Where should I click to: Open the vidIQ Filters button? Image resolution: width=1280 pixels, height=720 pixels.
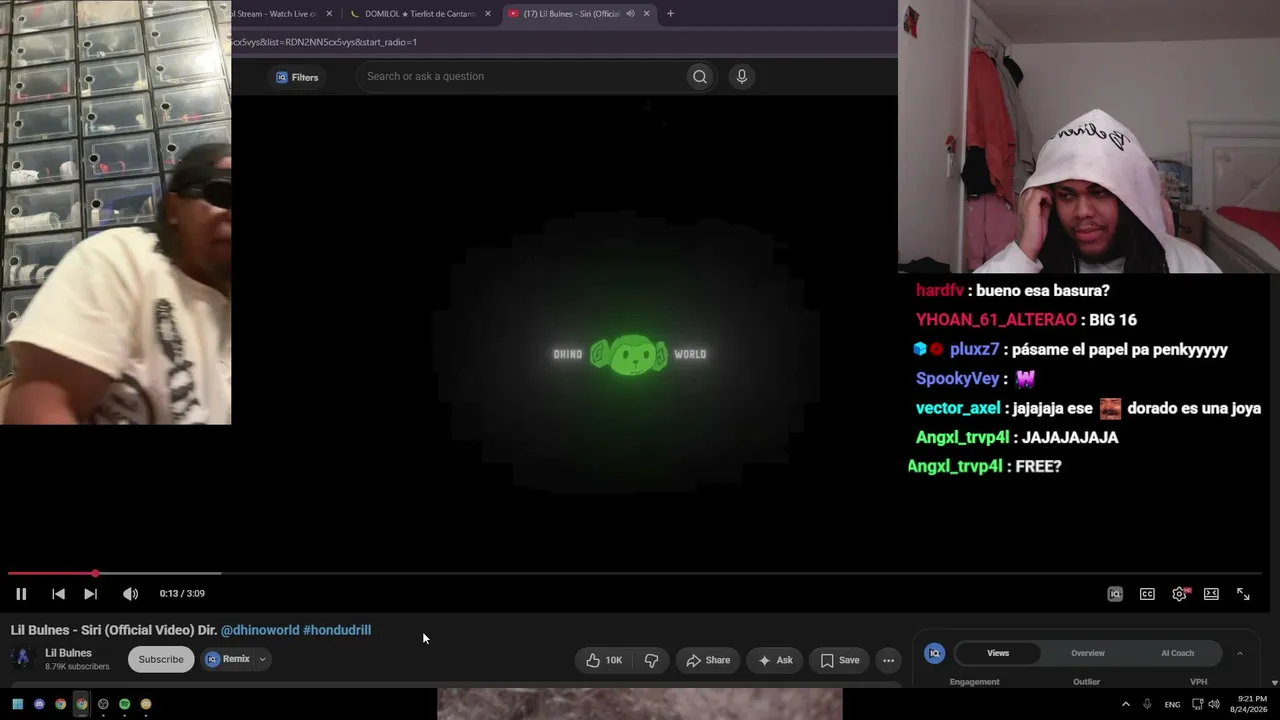coord(297,77)
